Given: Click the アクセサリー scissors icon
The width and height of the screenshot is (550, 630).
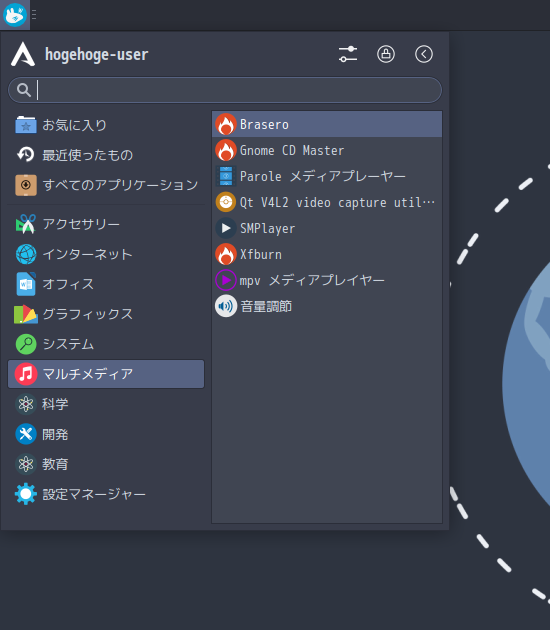Looking at the screenshot, I should tap(26, 224).
